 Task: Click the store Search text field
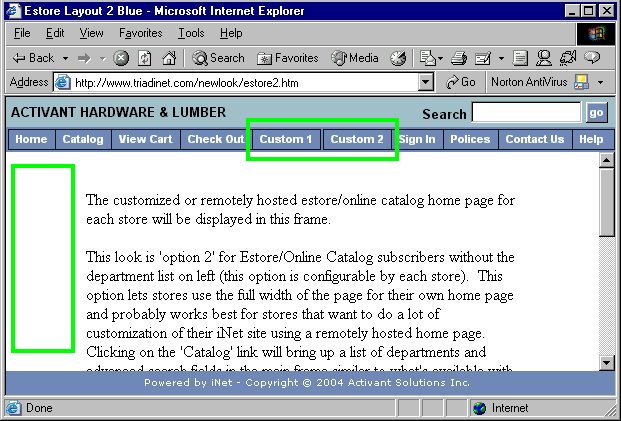[x=526, y=113]
